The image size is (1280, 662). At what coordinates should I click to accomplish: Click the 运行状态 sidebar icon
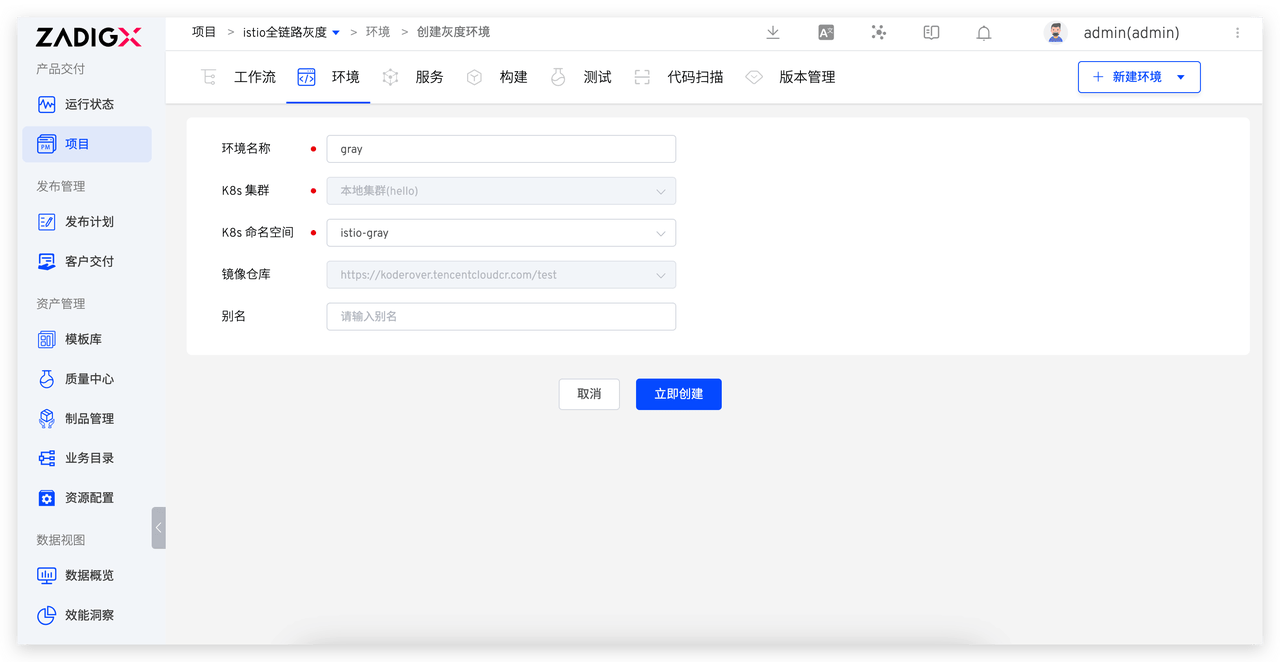[46, 104]
